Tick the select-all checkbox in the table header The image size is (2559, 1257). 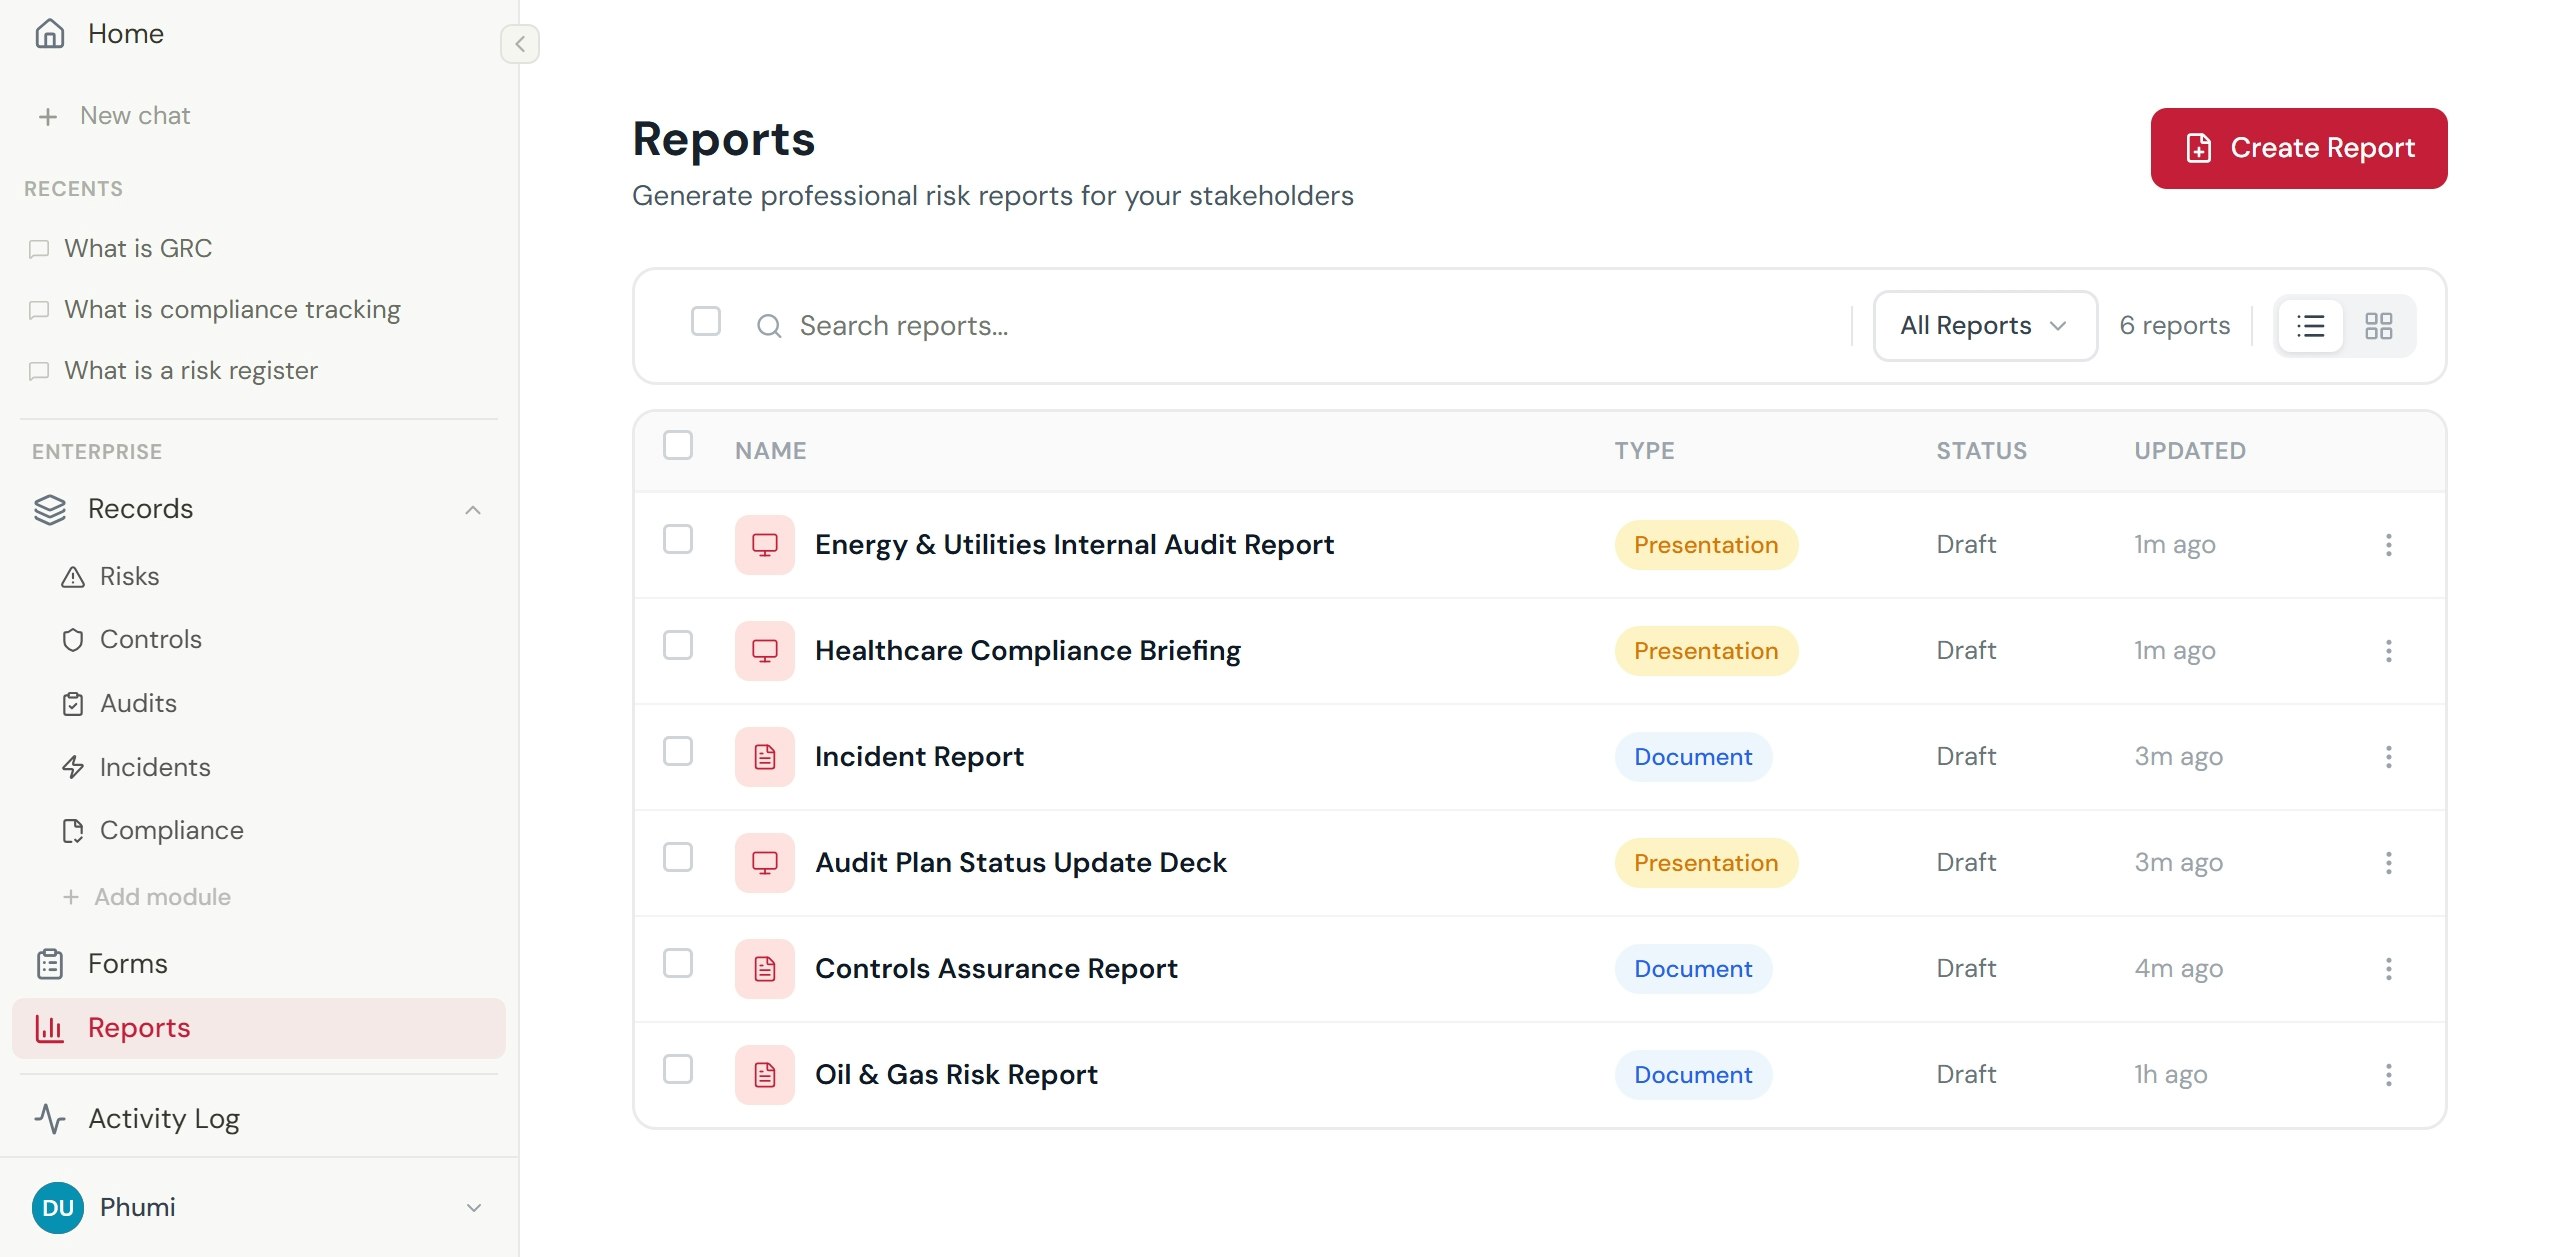point(678,446)
